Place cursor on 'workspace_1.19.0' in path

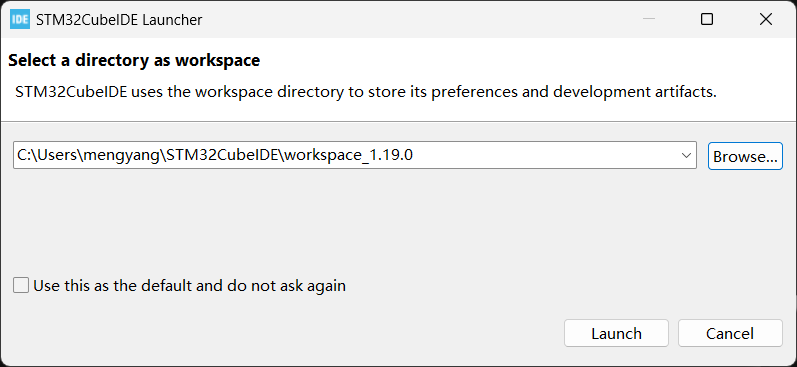[x=349, y=155]
